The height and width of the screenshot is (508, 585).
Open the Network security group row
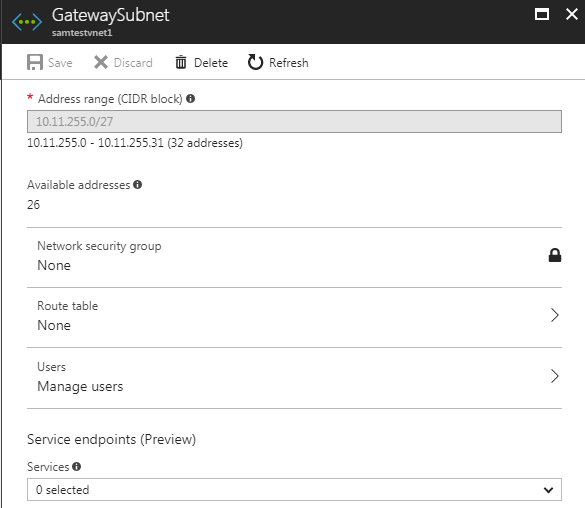tap(294, 257)
